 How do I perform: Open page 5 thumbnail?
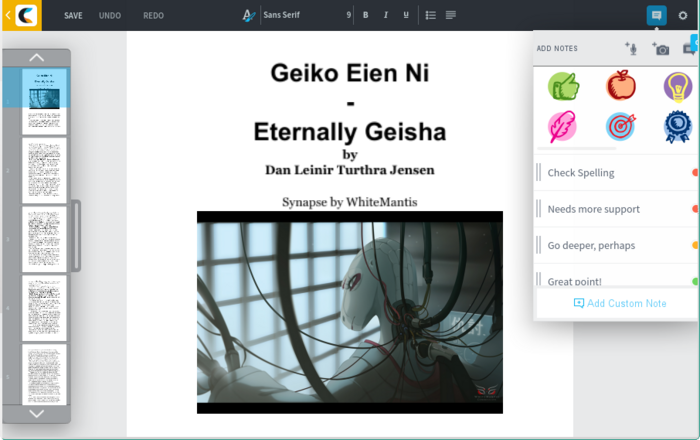44,374
